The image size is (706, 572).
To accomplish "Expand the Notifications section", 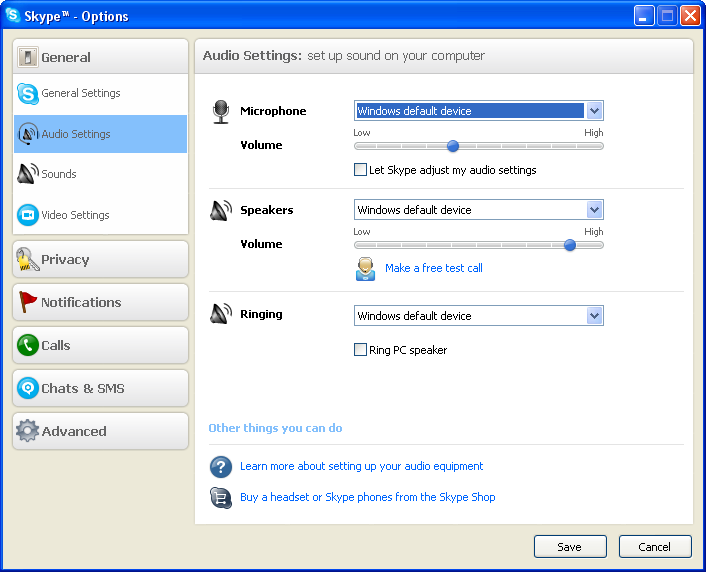I will (100, 302).
